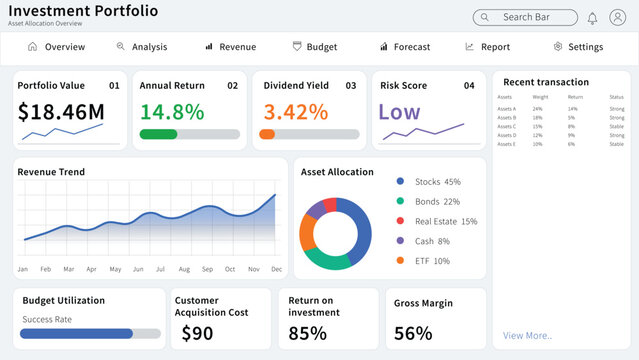The height and width of the screenshot is (360, 639).
Task: Click the Real Estate 15% legend label
Action: pyautogui.click(x=446, y=221)
